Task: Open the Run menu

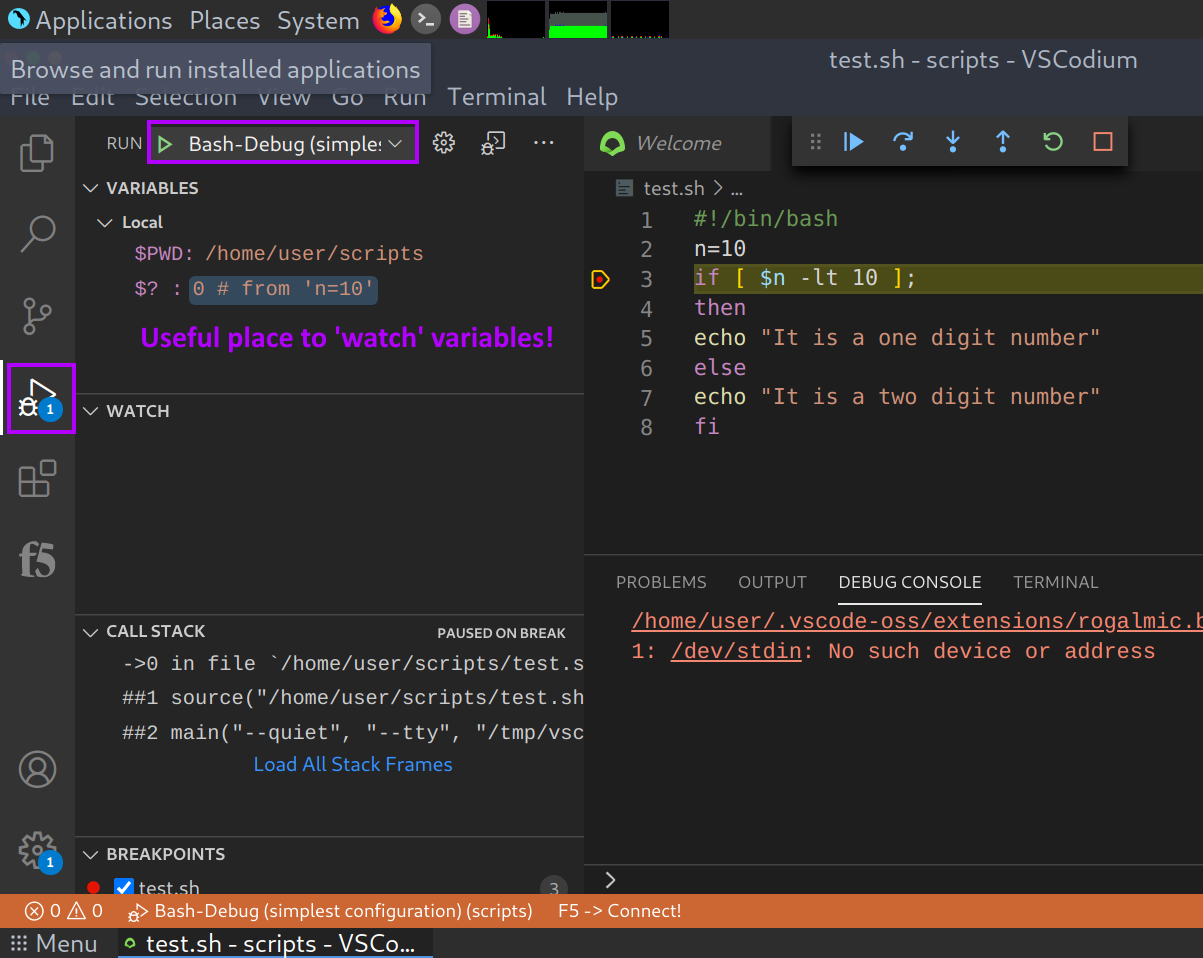Action: (404, 96)
